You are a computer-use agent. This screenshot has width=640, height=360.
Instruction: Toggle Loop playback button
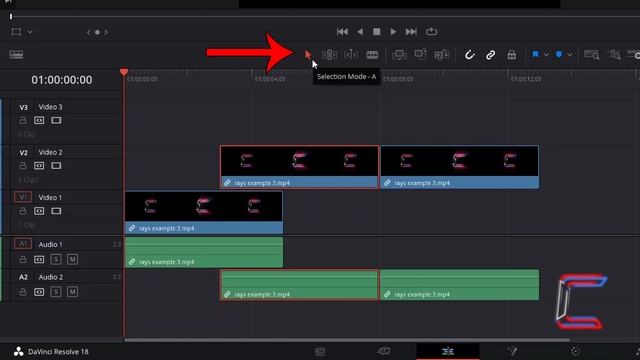tap(431, 32)
